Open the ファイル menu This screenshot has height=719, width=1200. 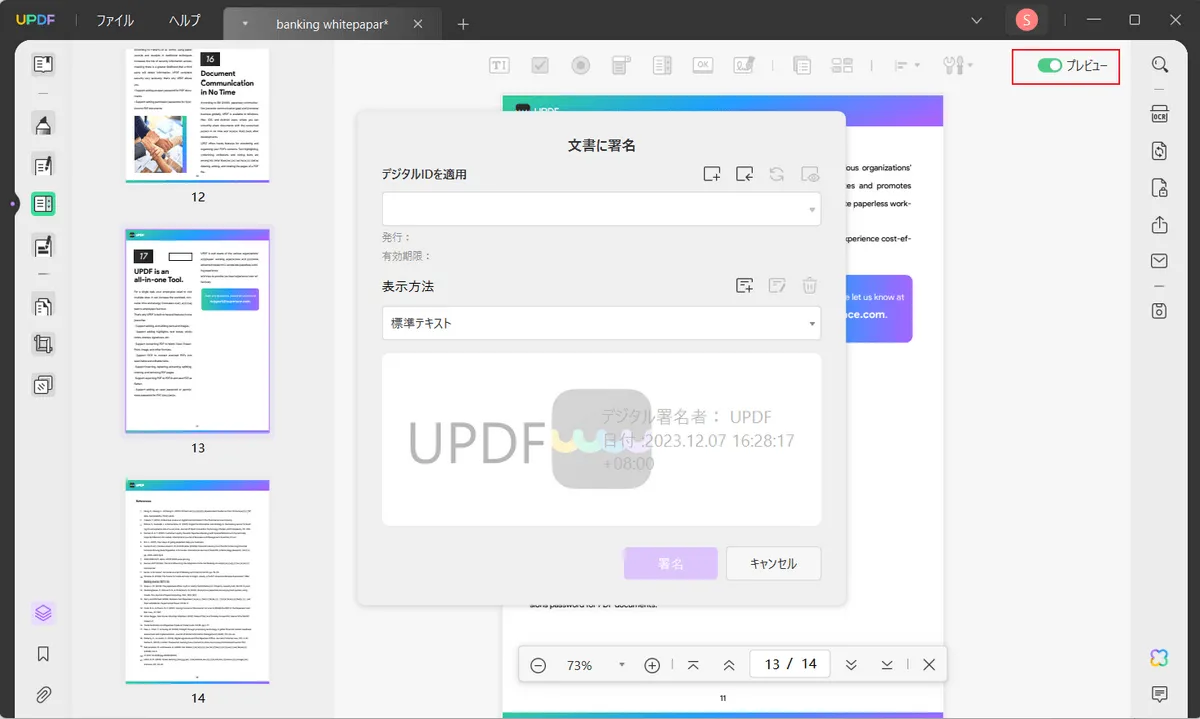115,20
